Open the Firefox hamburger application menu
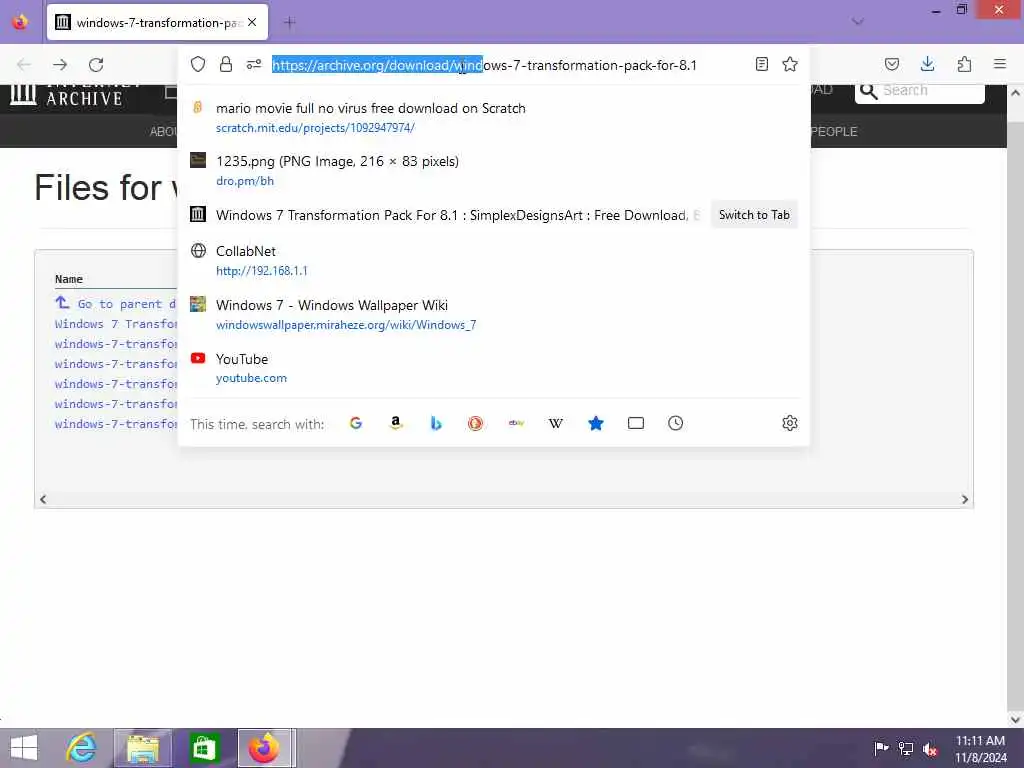 [1000, 64]
